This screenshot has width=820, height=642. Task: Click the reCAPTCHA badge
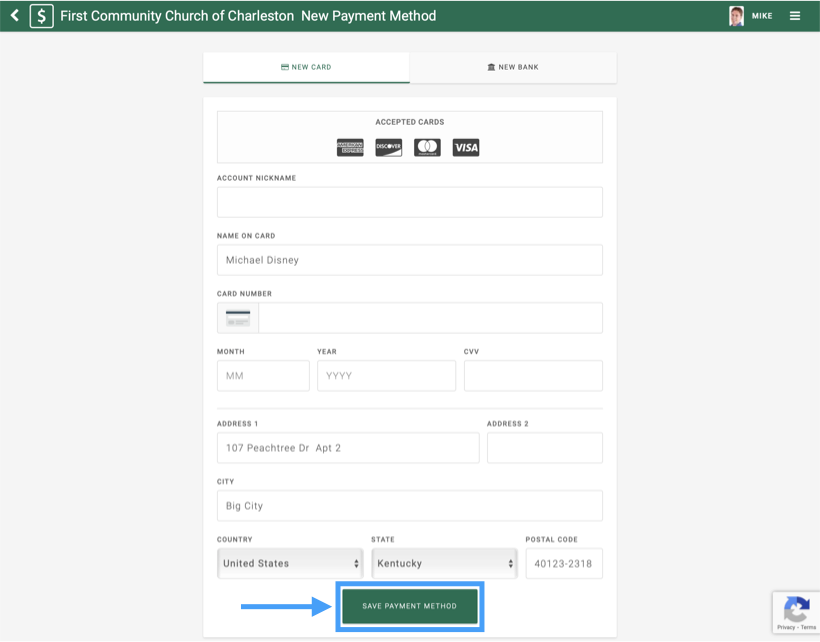pos(796,612)
